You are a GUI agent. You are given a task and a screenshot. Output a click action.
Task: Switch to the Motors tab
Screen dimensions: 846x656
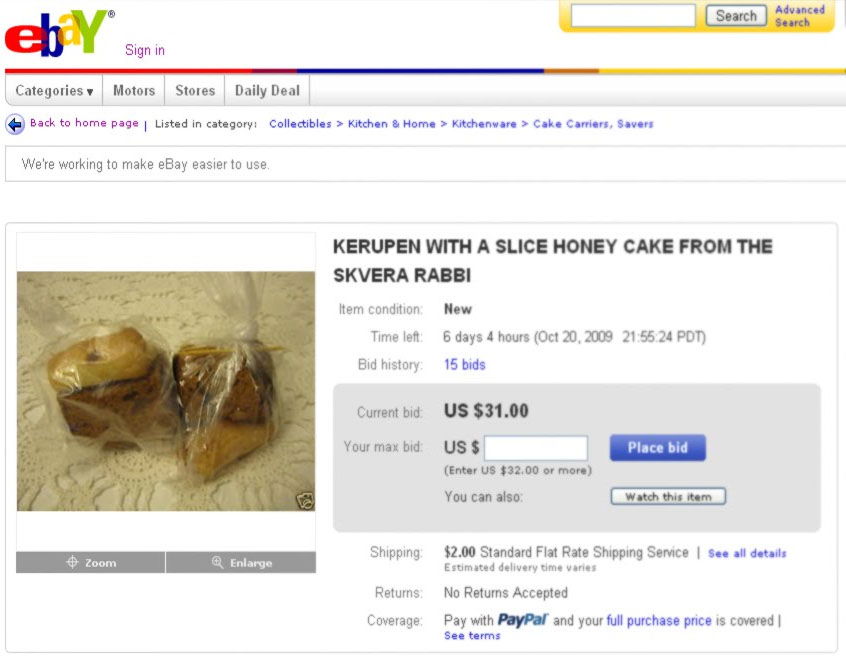(x=133, y=90)
